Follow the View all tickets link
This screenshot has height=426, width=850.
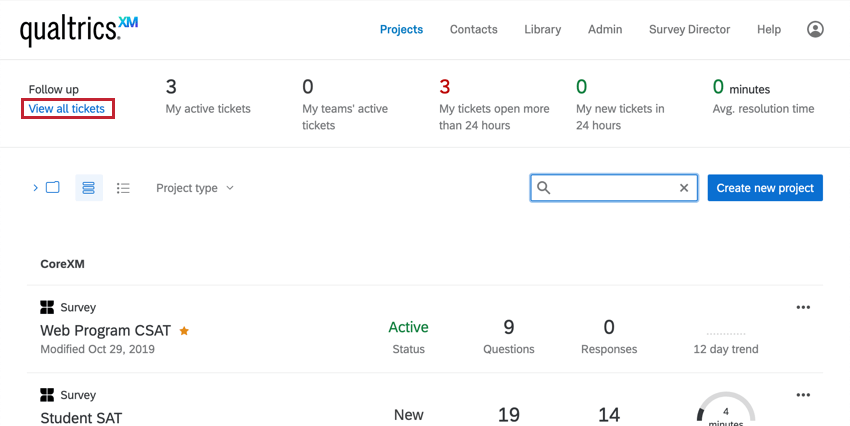(67, 109)
